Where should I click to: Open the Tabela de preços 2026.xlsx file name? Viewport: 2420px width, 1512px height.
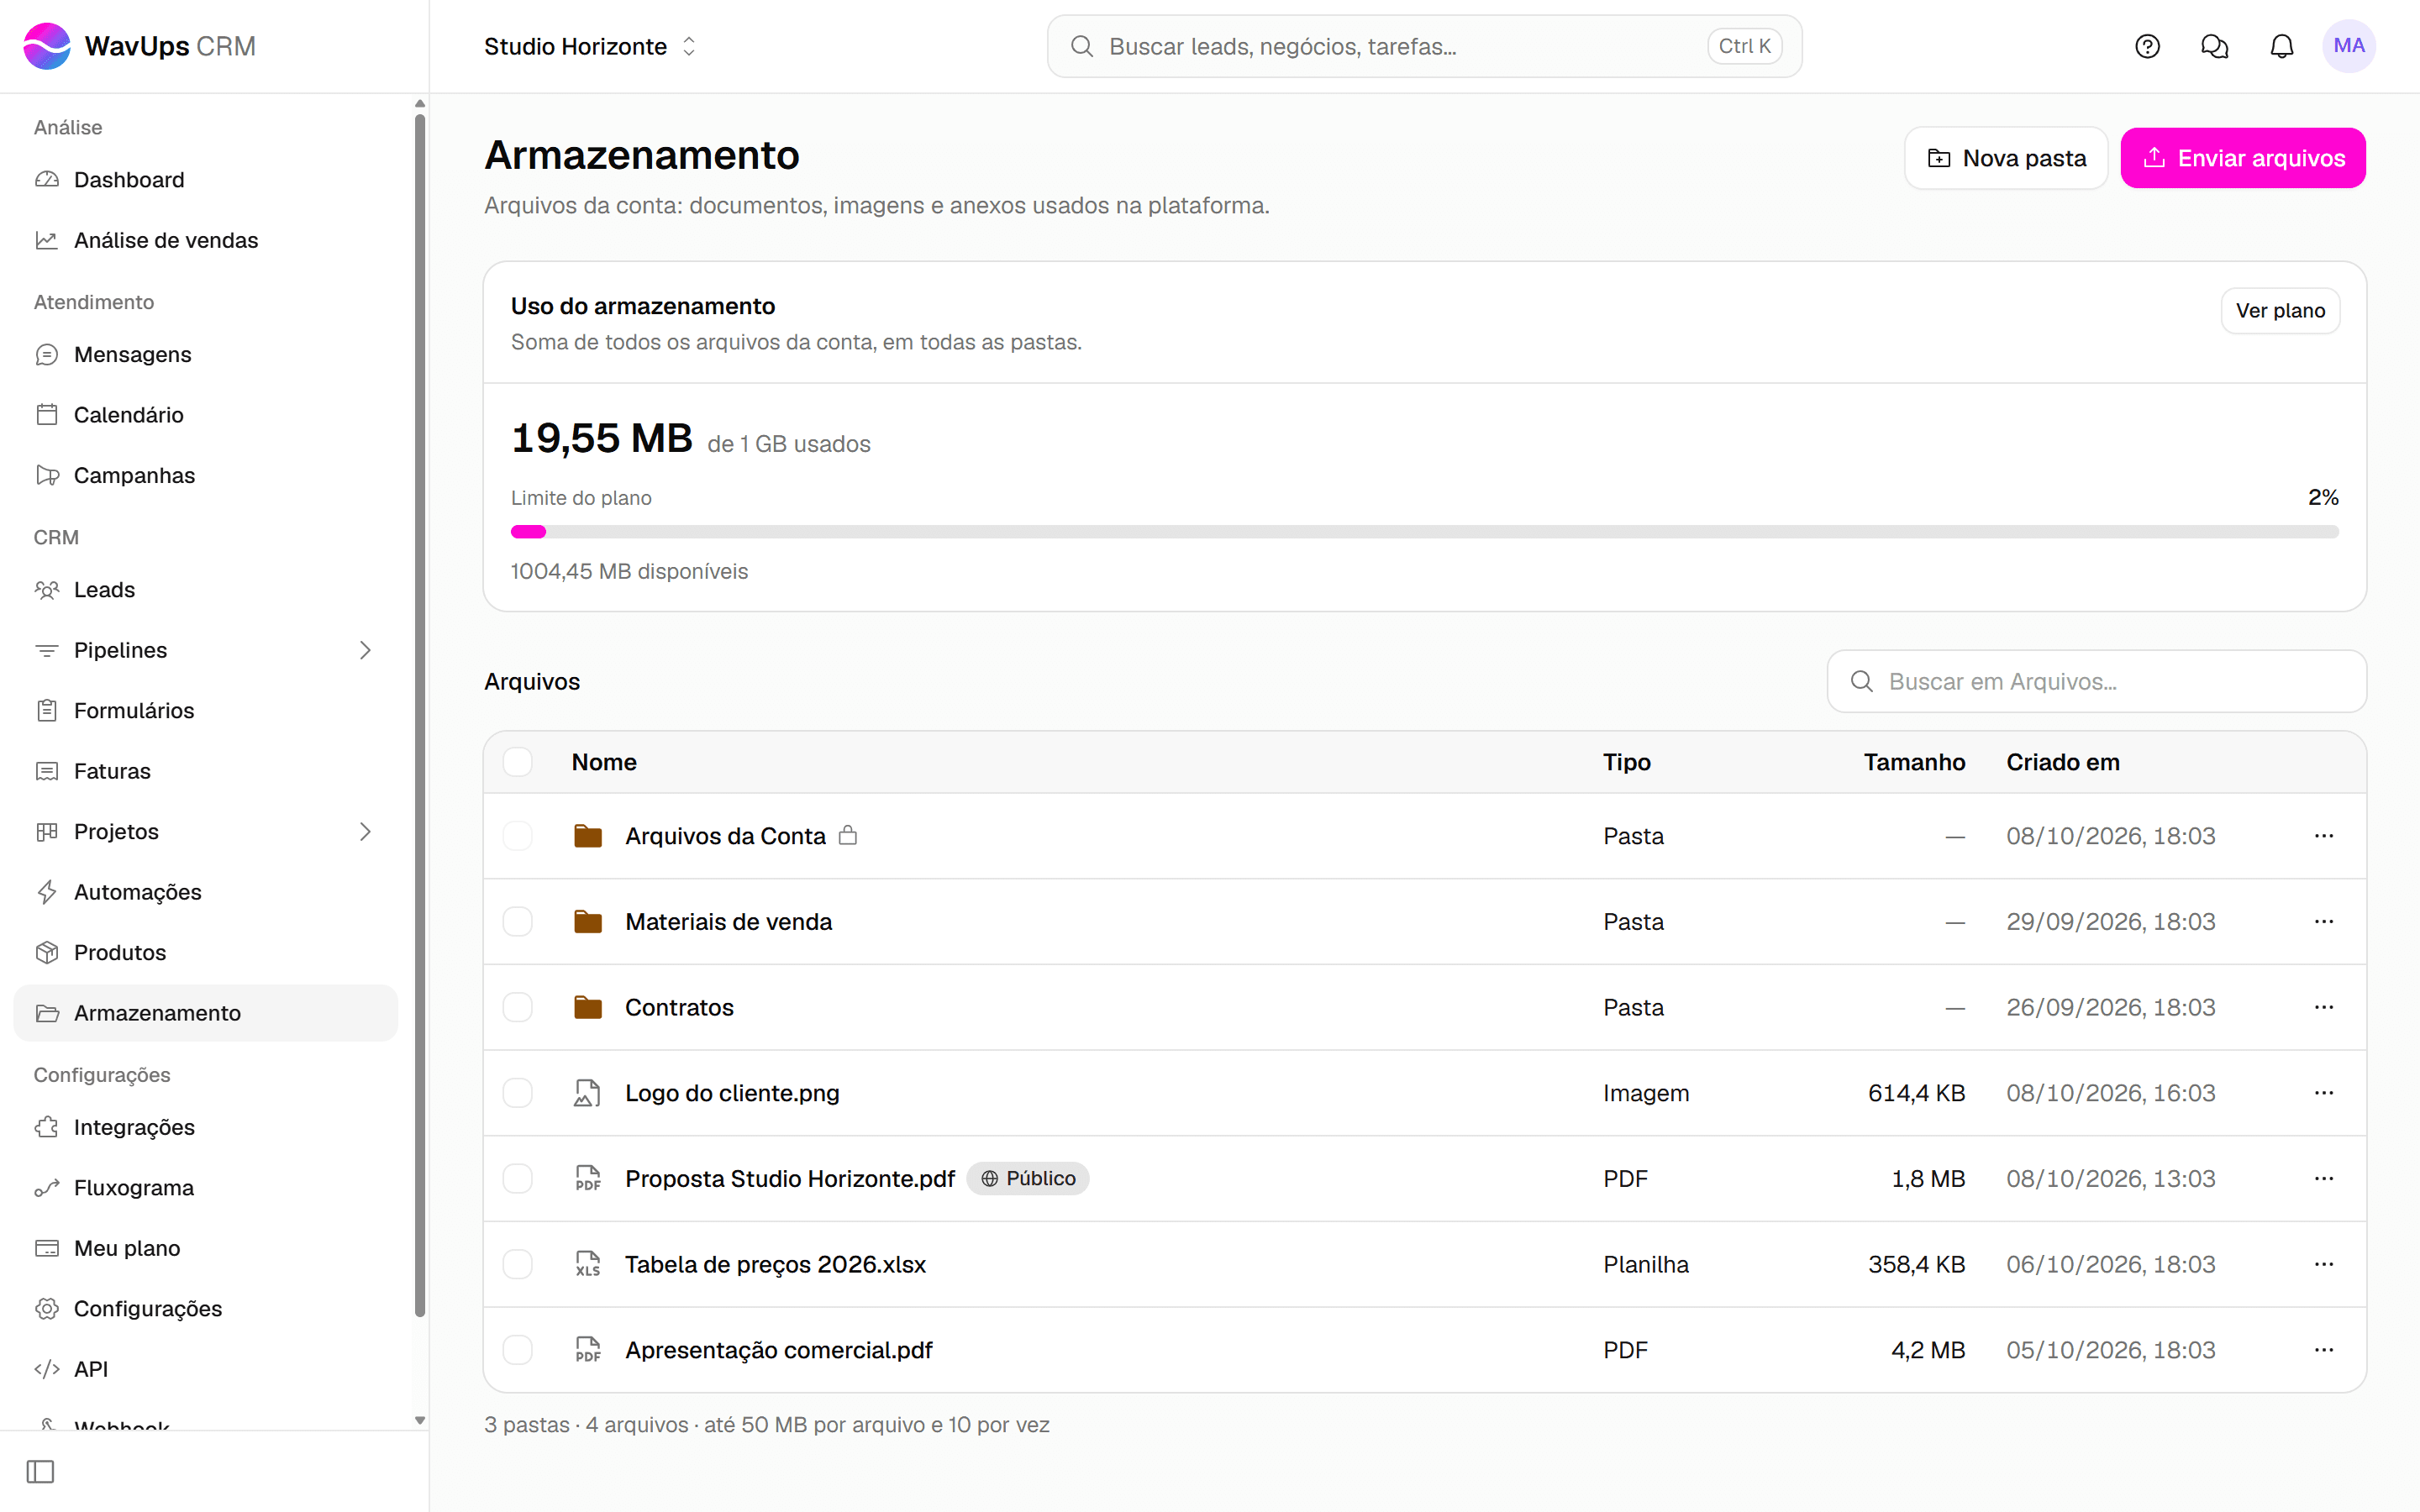tap(775, 1264)
